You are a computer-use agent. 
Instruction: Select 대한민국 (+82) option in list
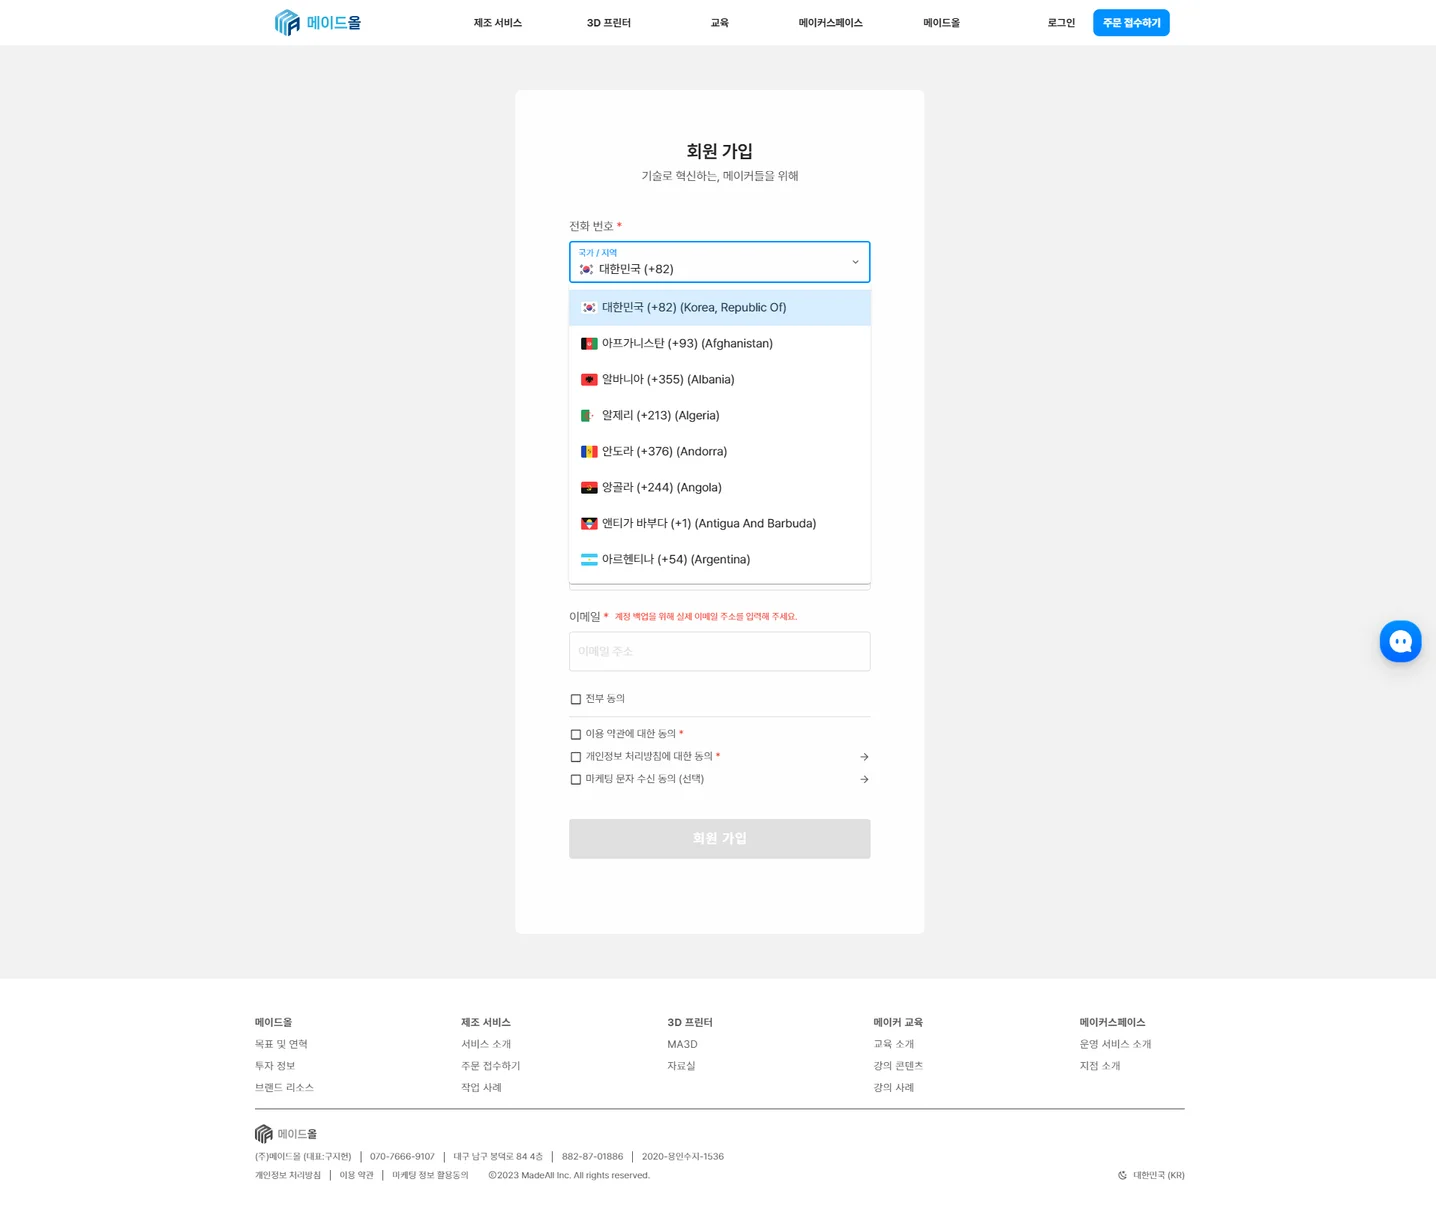tap(719, 308)
